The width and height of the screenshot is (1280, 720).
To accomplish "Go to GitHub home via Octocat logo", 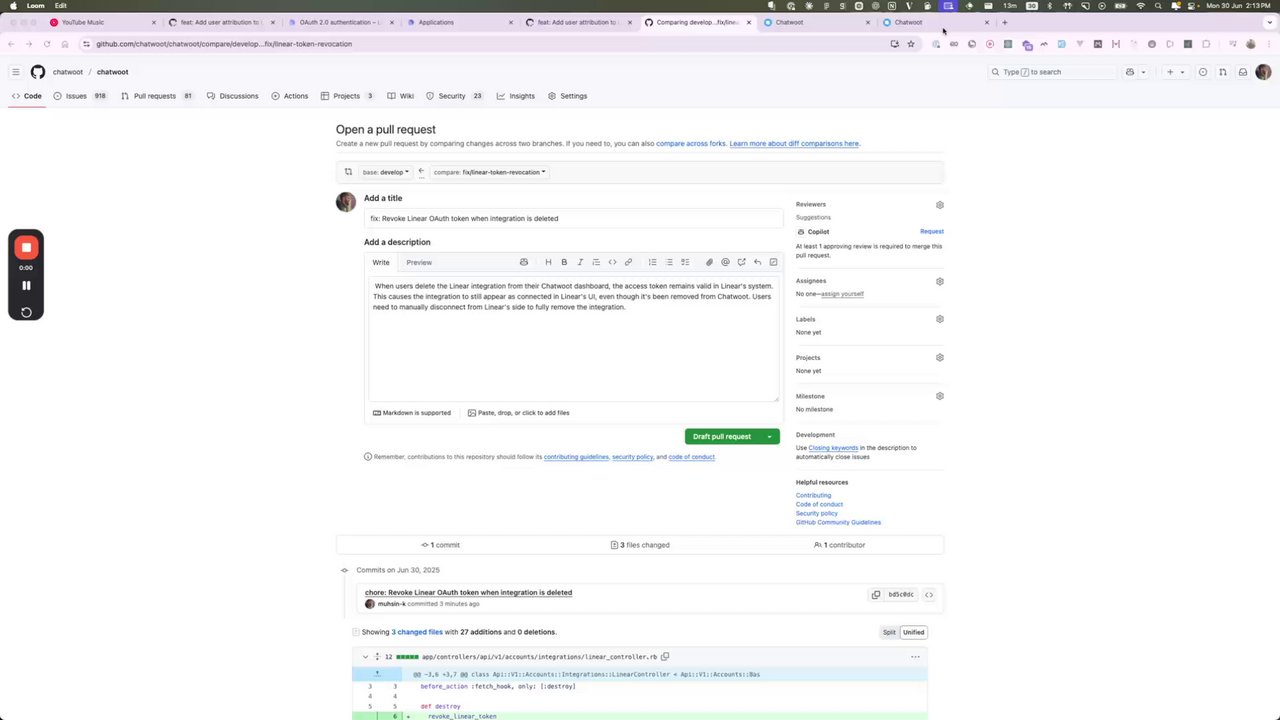I will (x=38, y=72).
